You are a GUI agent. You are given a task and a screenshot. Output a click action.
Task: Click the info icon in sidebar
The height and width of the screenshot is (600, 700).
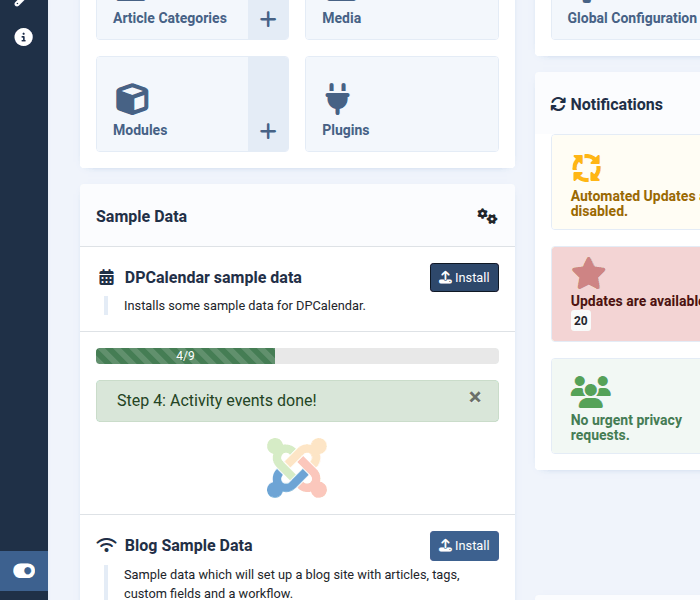(24, 37)
